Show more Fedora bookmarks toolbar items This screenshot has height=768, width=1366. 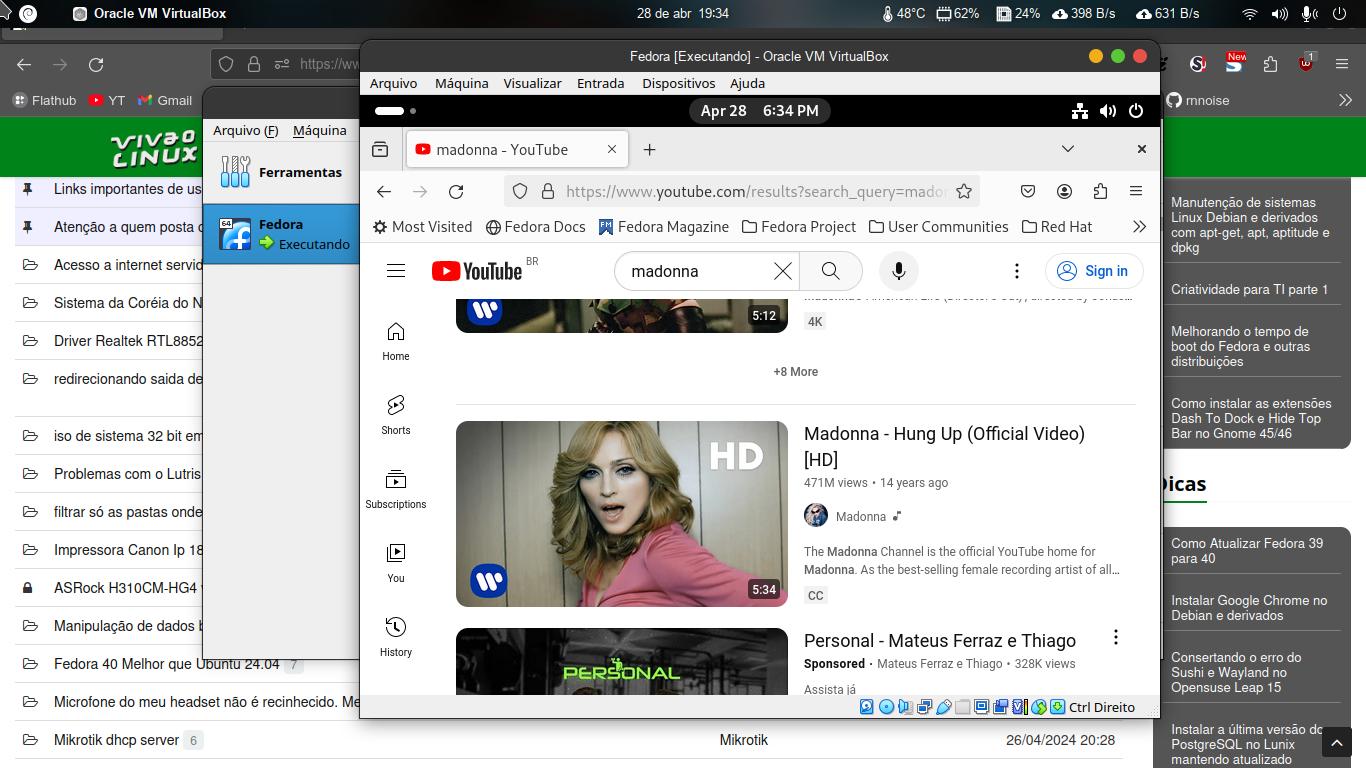[x=1139, y=227]
